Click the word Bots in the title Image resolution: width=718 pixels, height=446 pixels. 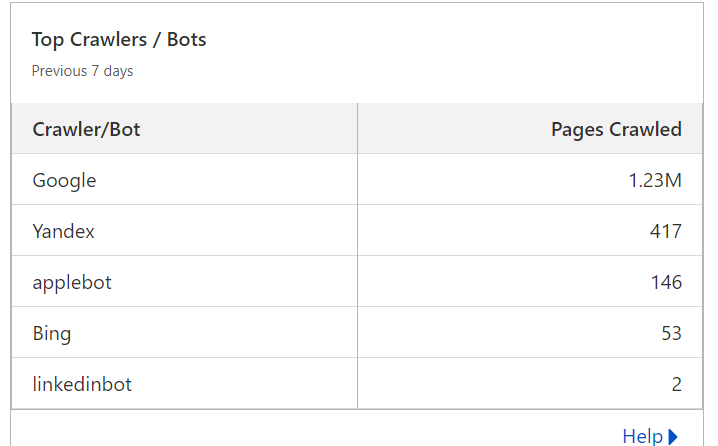[x=186, y=39]
